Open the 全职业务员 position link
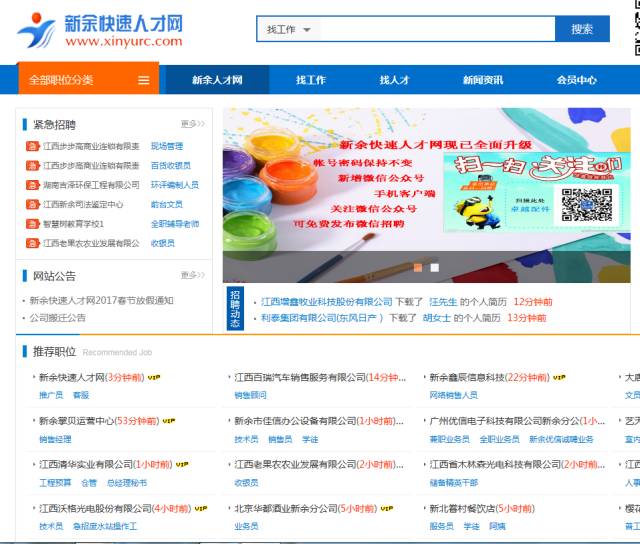Screen dimensions: 640x544 [499, 439]
